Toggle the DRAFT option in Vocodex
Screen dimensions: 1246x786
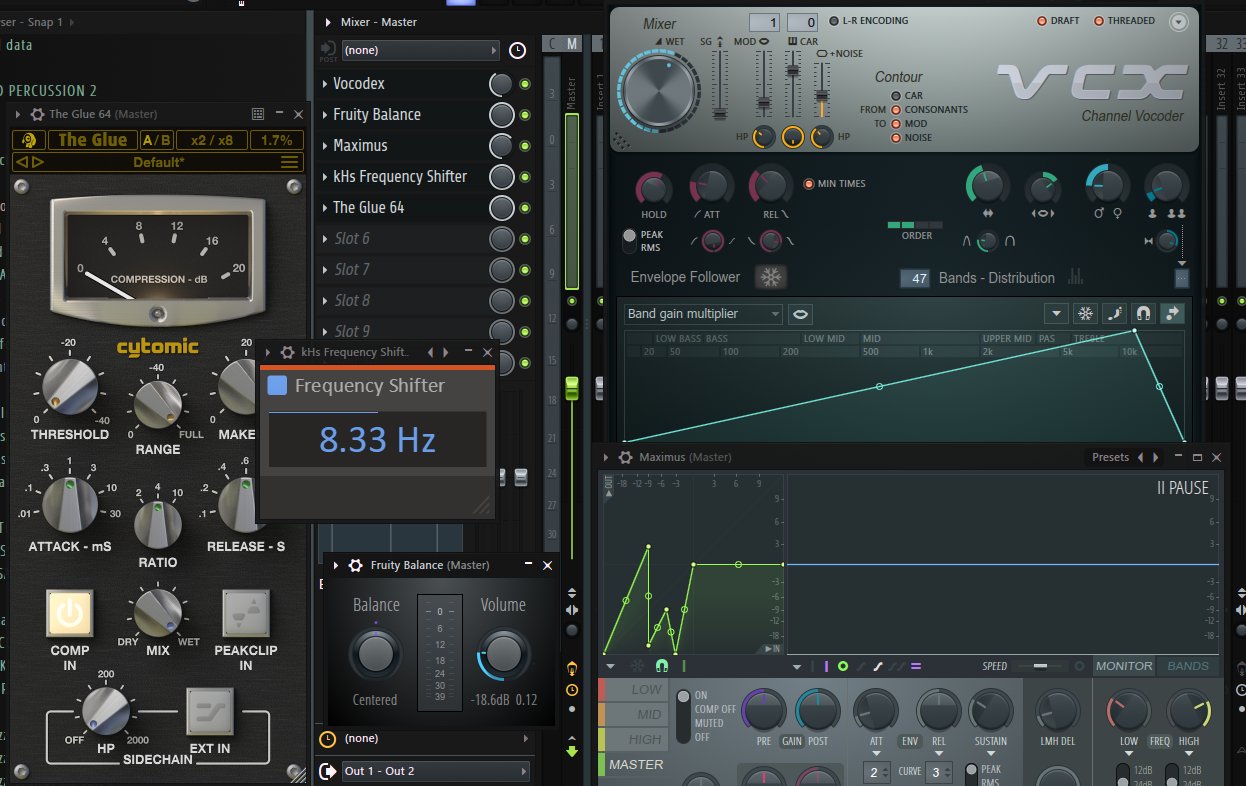tap(1042, 21)
